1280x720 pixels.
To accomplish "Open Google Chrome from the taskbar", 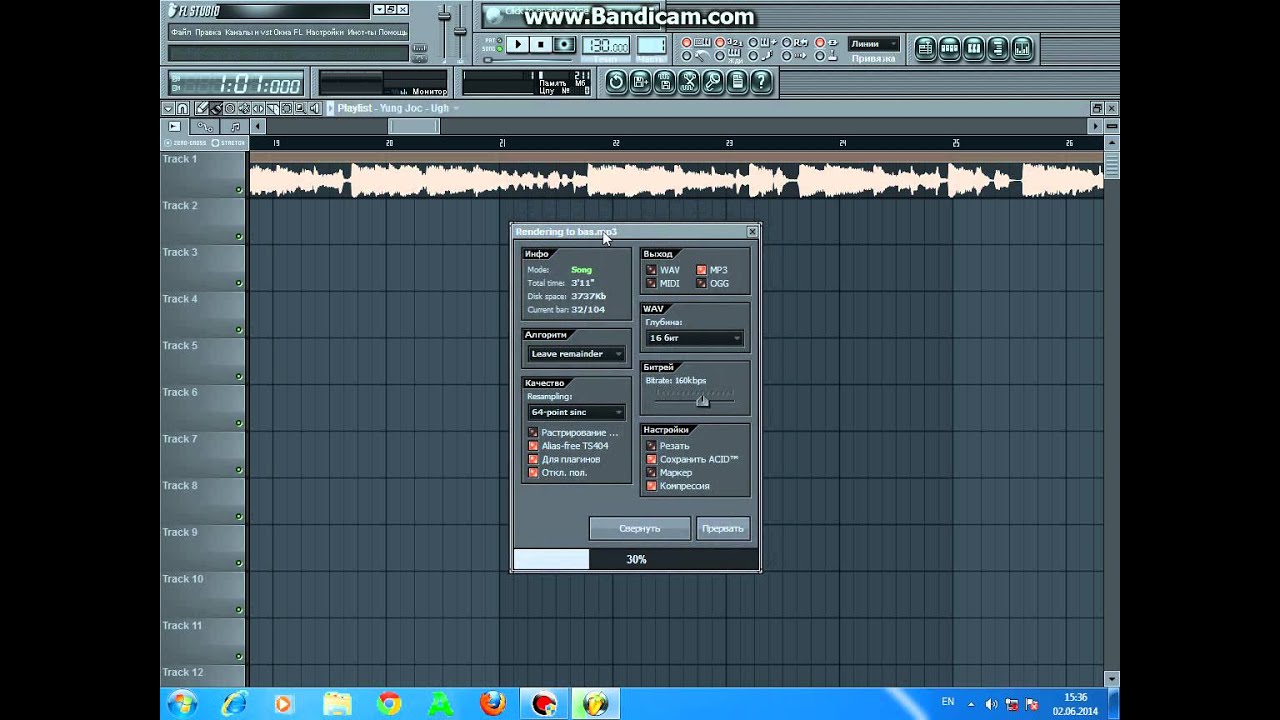I will [389, 703].
